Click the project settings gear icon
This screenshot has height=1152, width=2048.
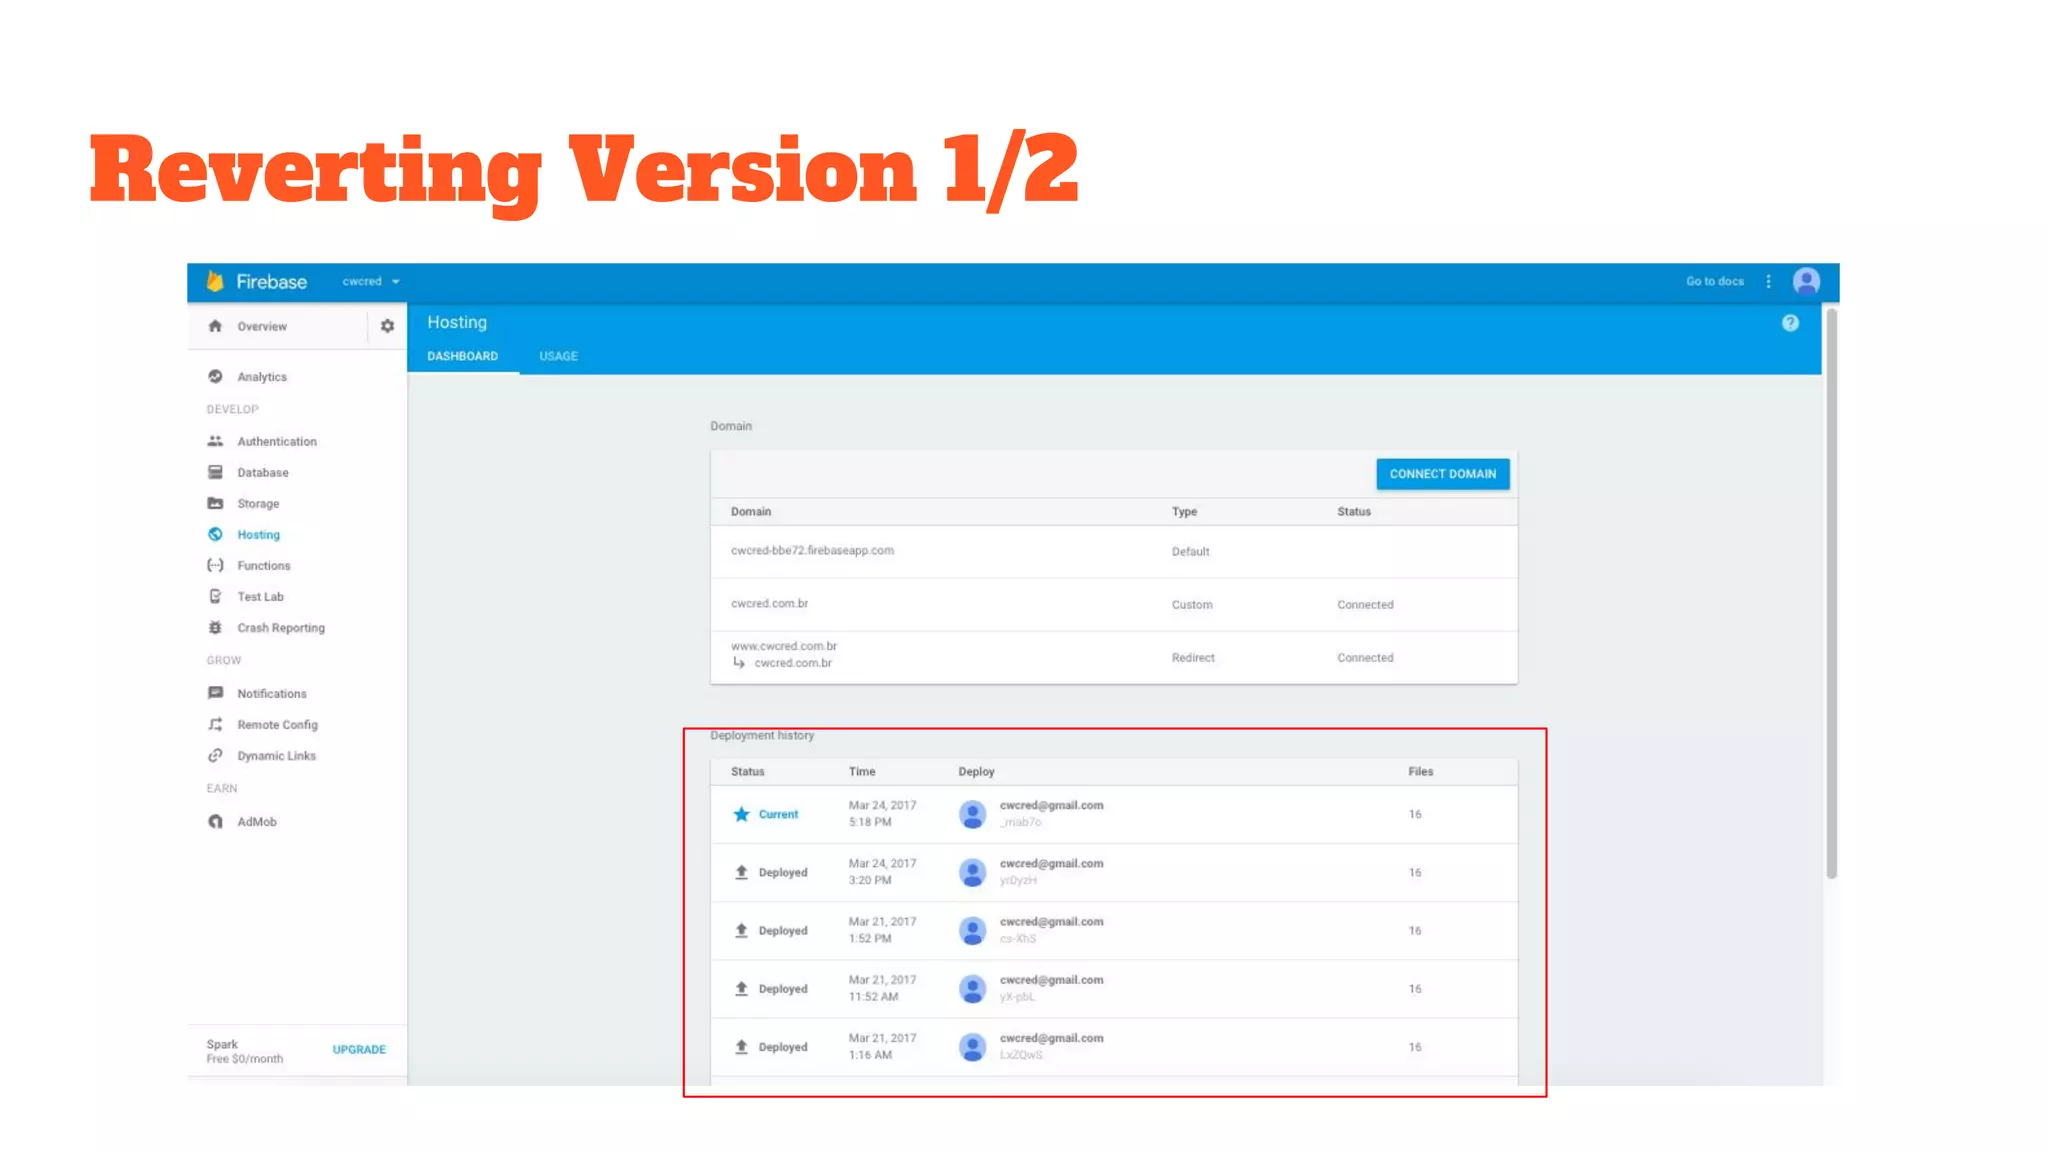387,326
